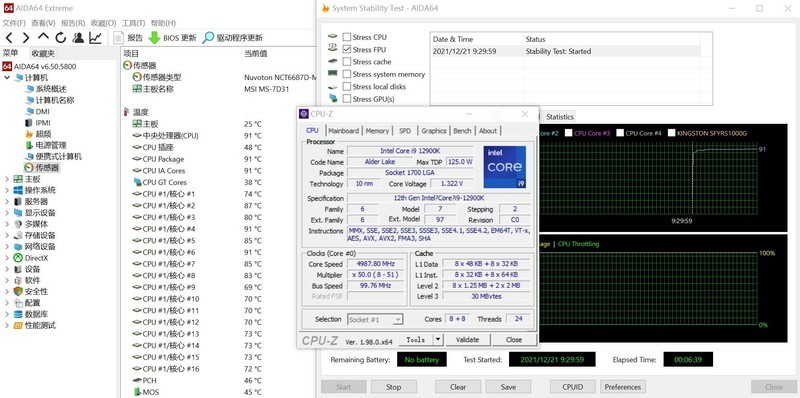800x398 pixels.
Task: Open the 工具(T) menu
Action: coord(134,23)
